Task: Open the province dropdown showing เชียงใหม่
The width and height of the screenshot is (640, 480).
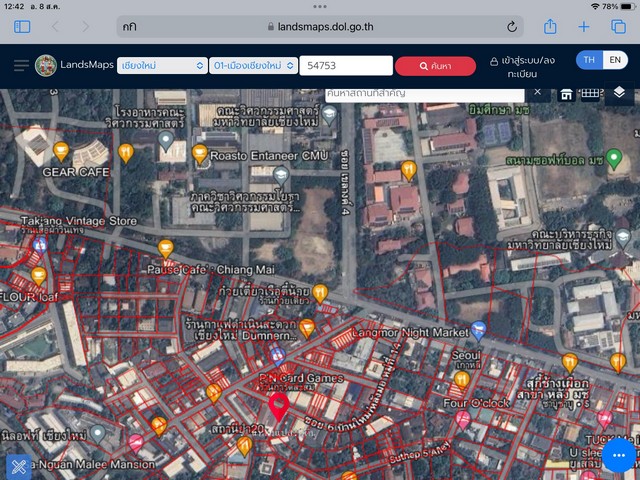Action: tap(162, 65)
